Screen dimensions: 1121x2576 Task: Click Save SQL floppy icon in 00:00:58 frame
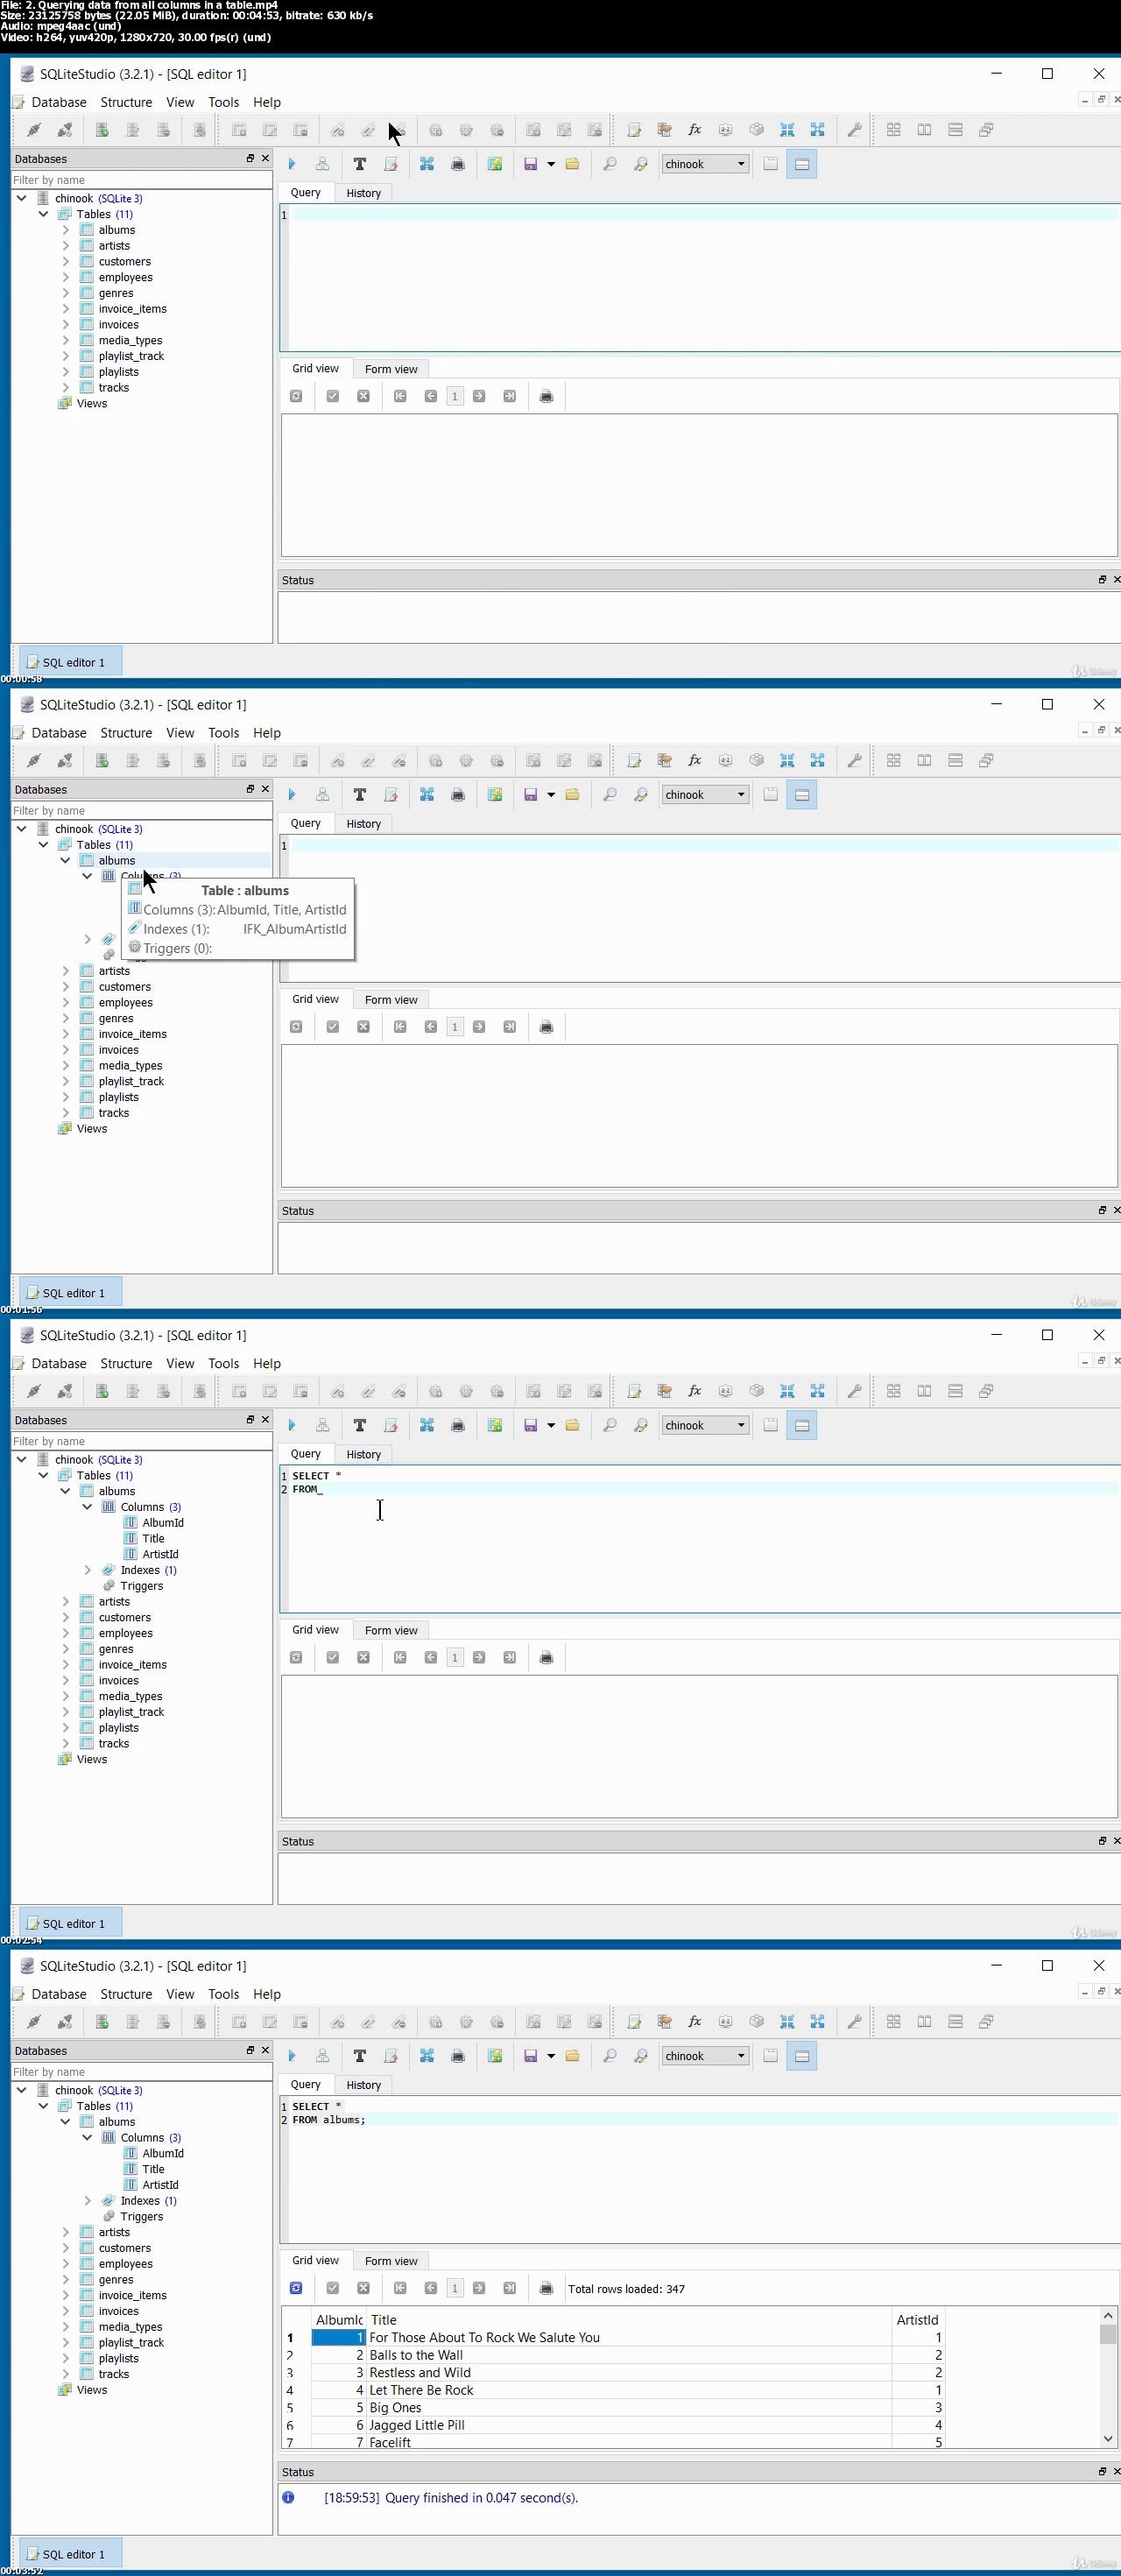point(531,164)
